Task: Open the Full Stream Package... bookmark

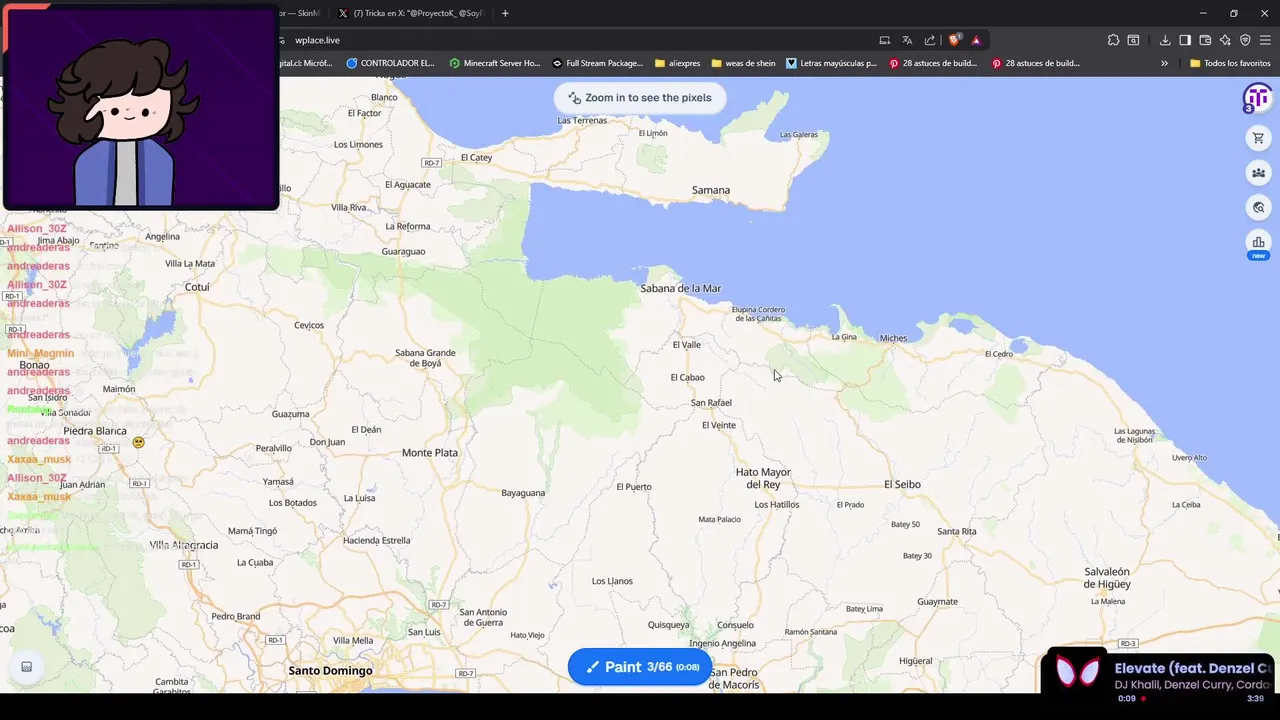Action: click(597, 63)
